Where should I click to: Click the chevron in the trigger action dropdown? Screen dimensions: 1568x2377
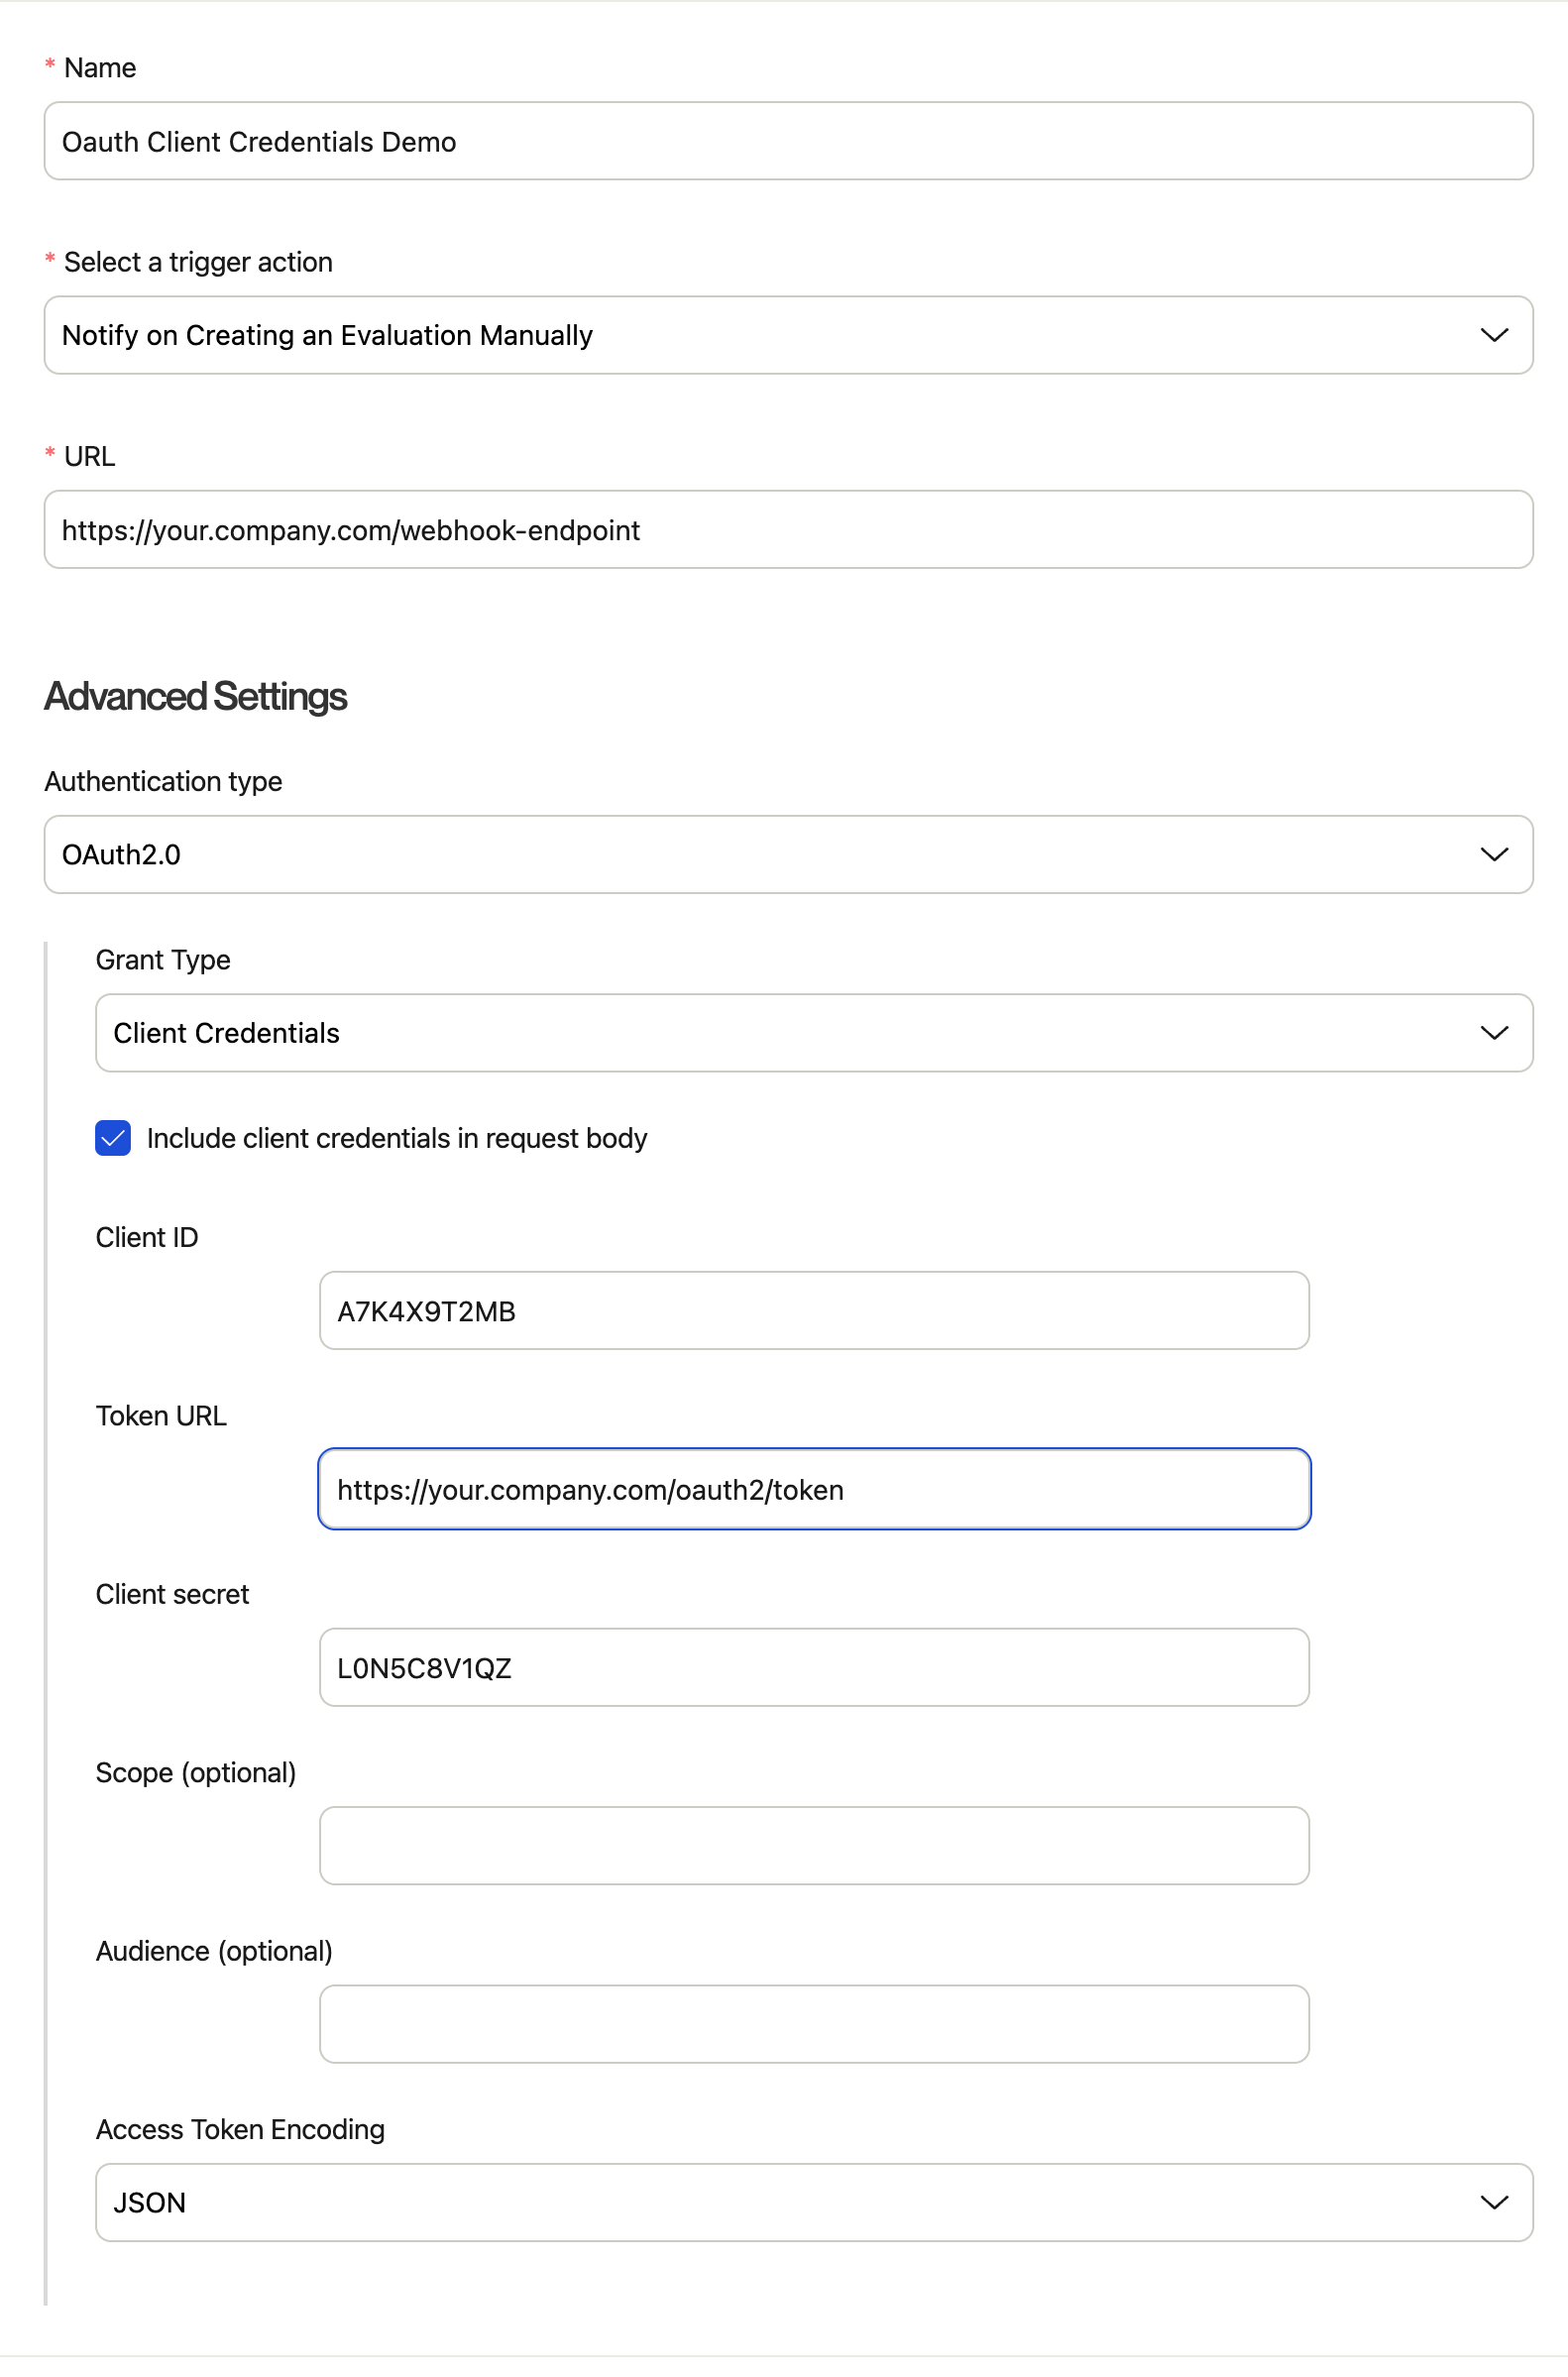click(x=1494, y=335)
